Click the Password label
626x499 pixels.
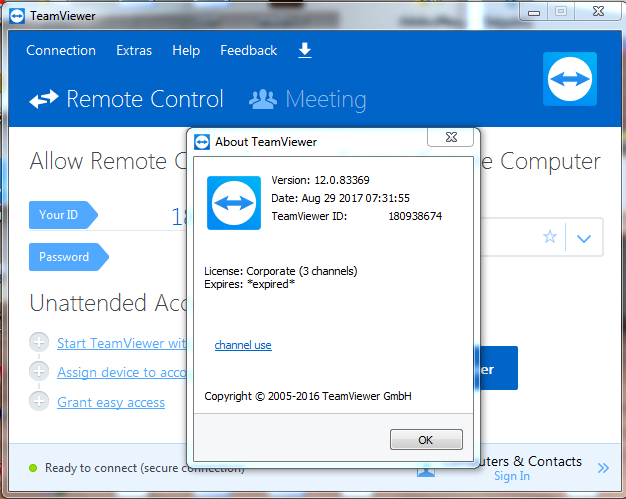pyautogui.click(x=69, y=257)
